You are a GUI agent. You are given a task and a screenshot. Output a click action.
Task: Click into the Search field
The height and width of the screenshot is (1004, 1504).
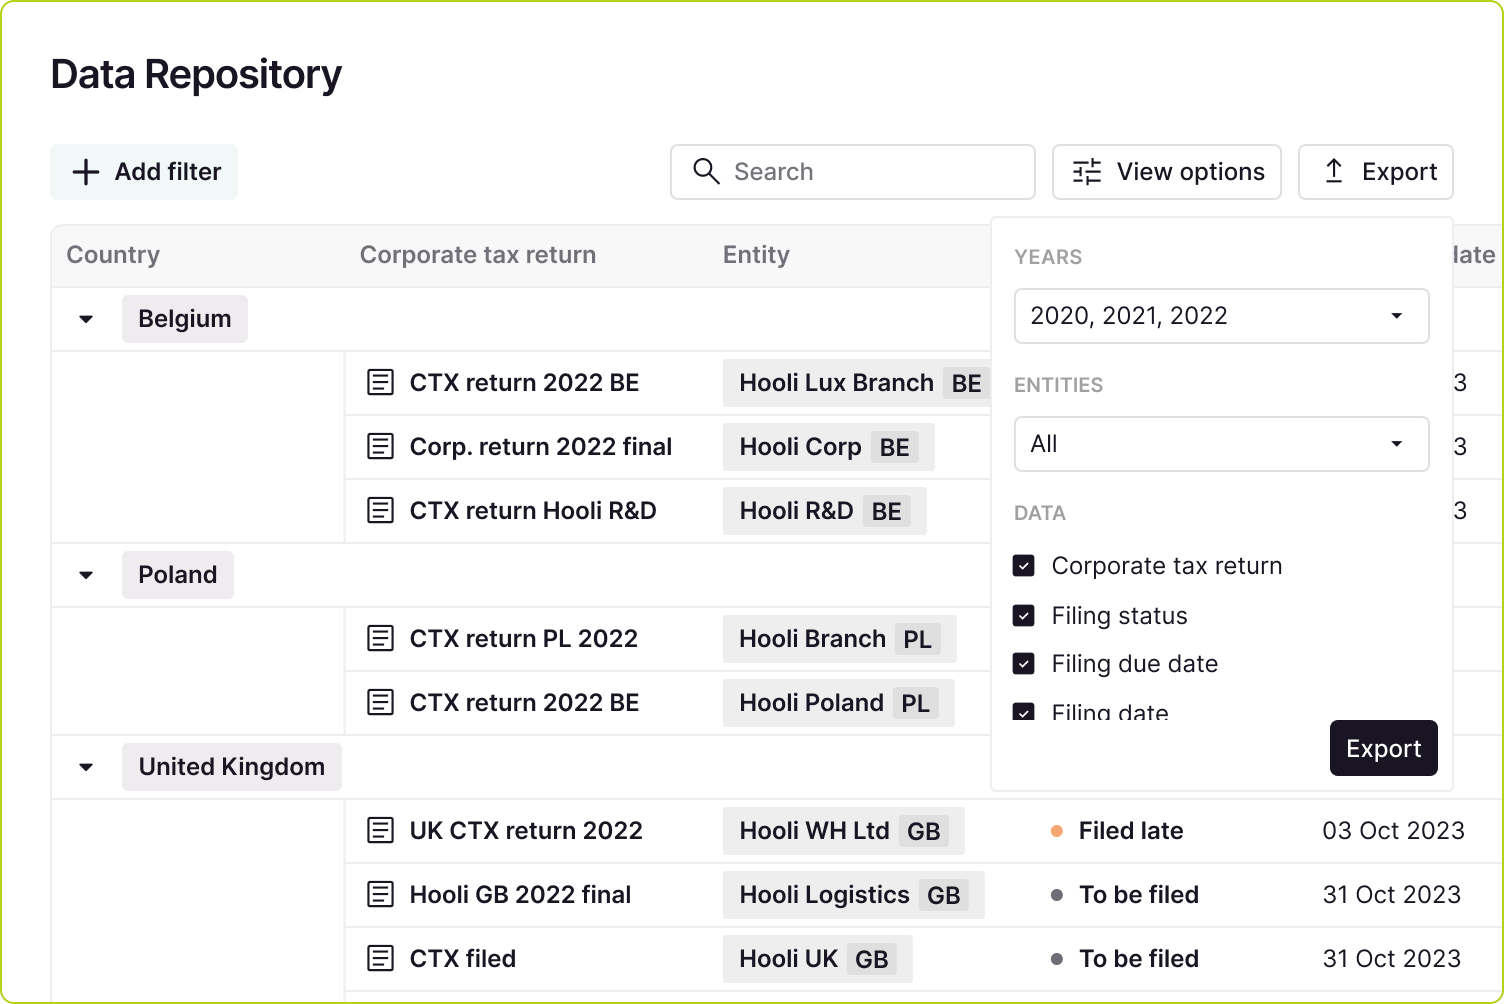[860, 172]
